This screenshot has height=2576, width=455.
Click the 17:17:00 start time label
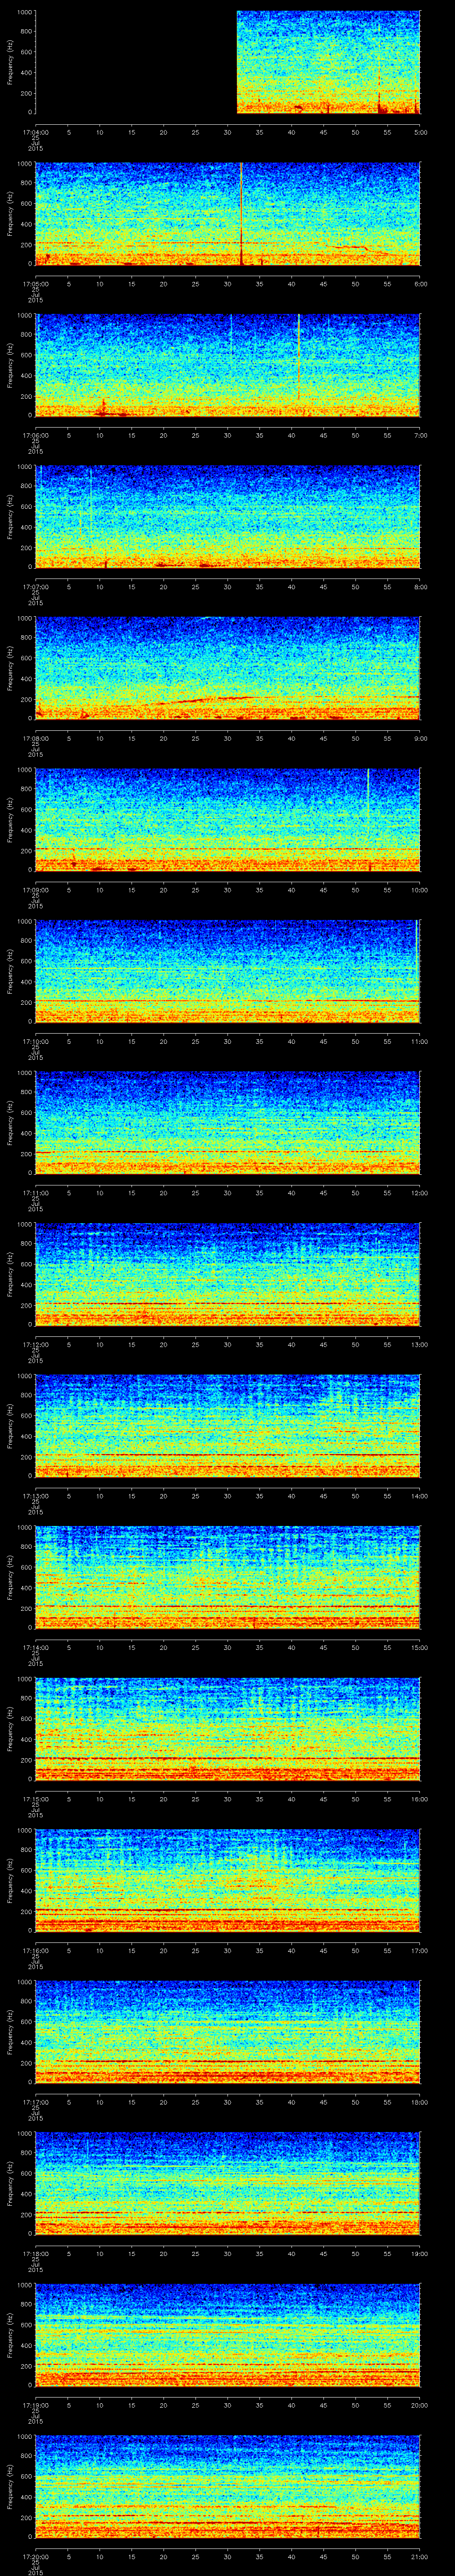tap(35, 2101)
